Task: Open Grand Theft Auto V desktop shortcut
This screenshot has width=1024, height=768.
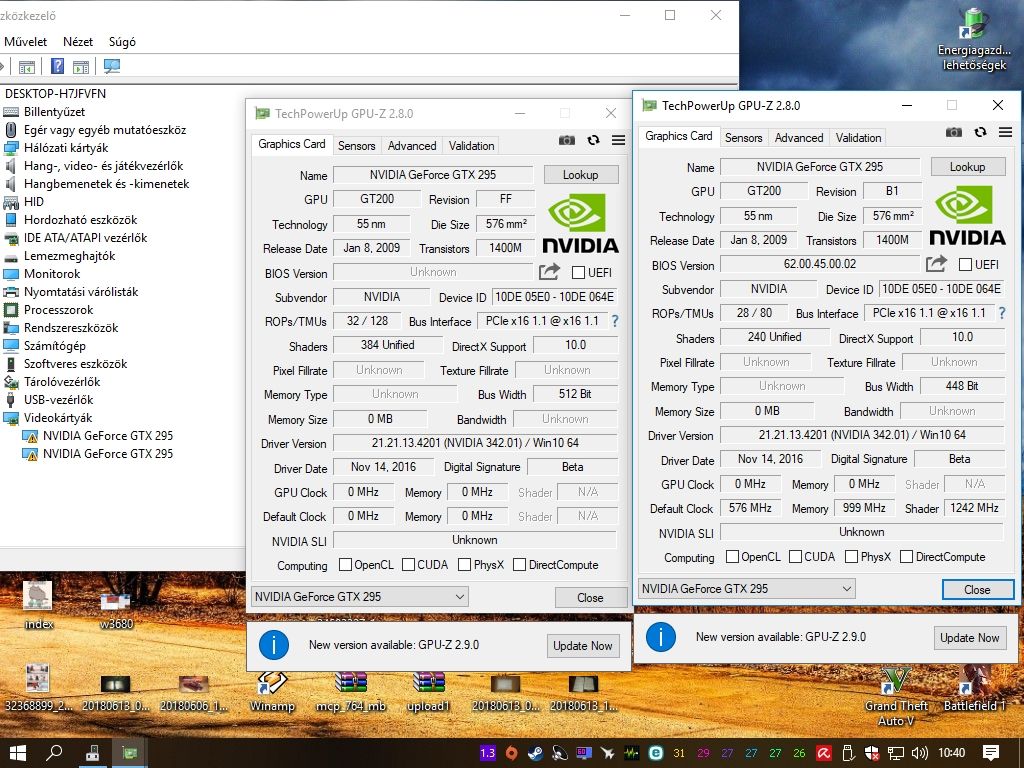Action: [895, 695]
